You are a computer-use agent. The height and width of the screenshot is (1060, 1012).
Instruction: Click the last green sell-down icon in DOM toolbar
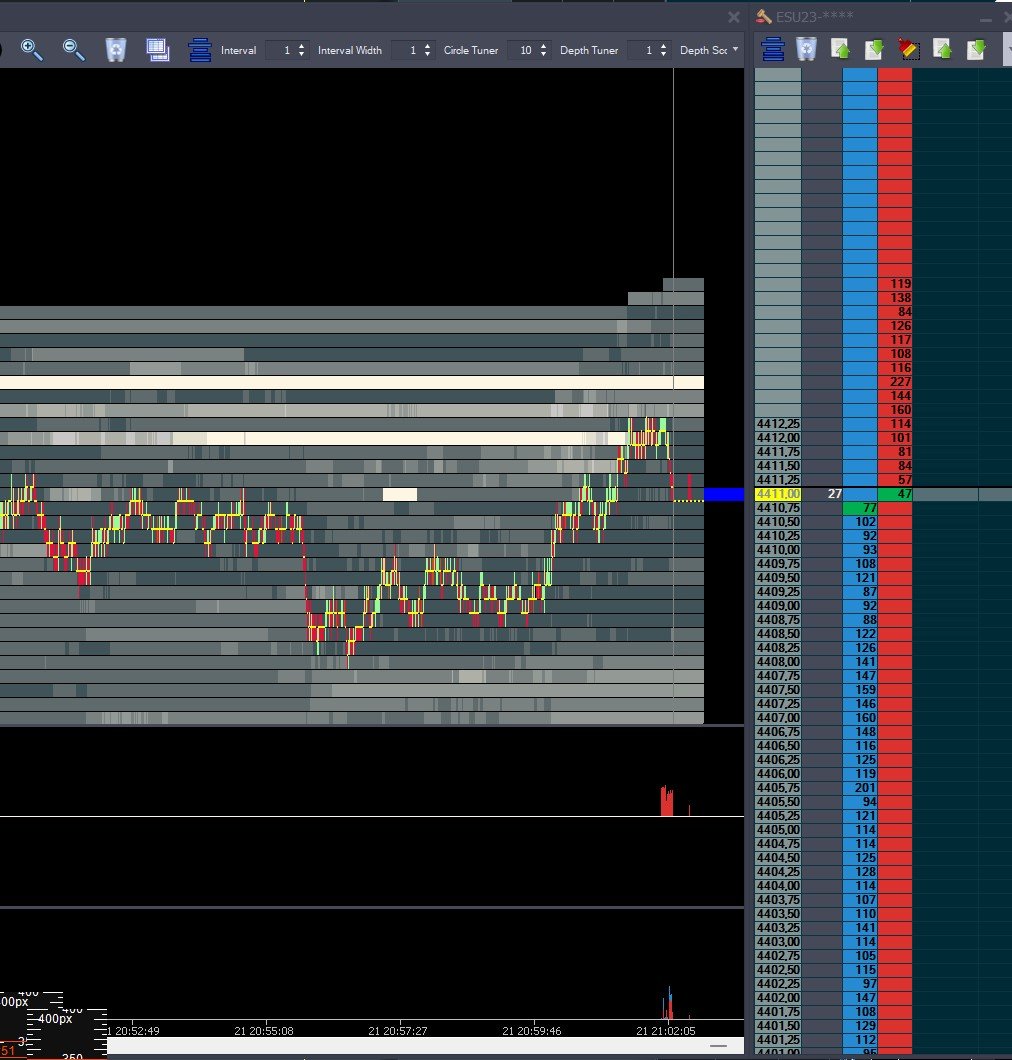pos(975,48)
